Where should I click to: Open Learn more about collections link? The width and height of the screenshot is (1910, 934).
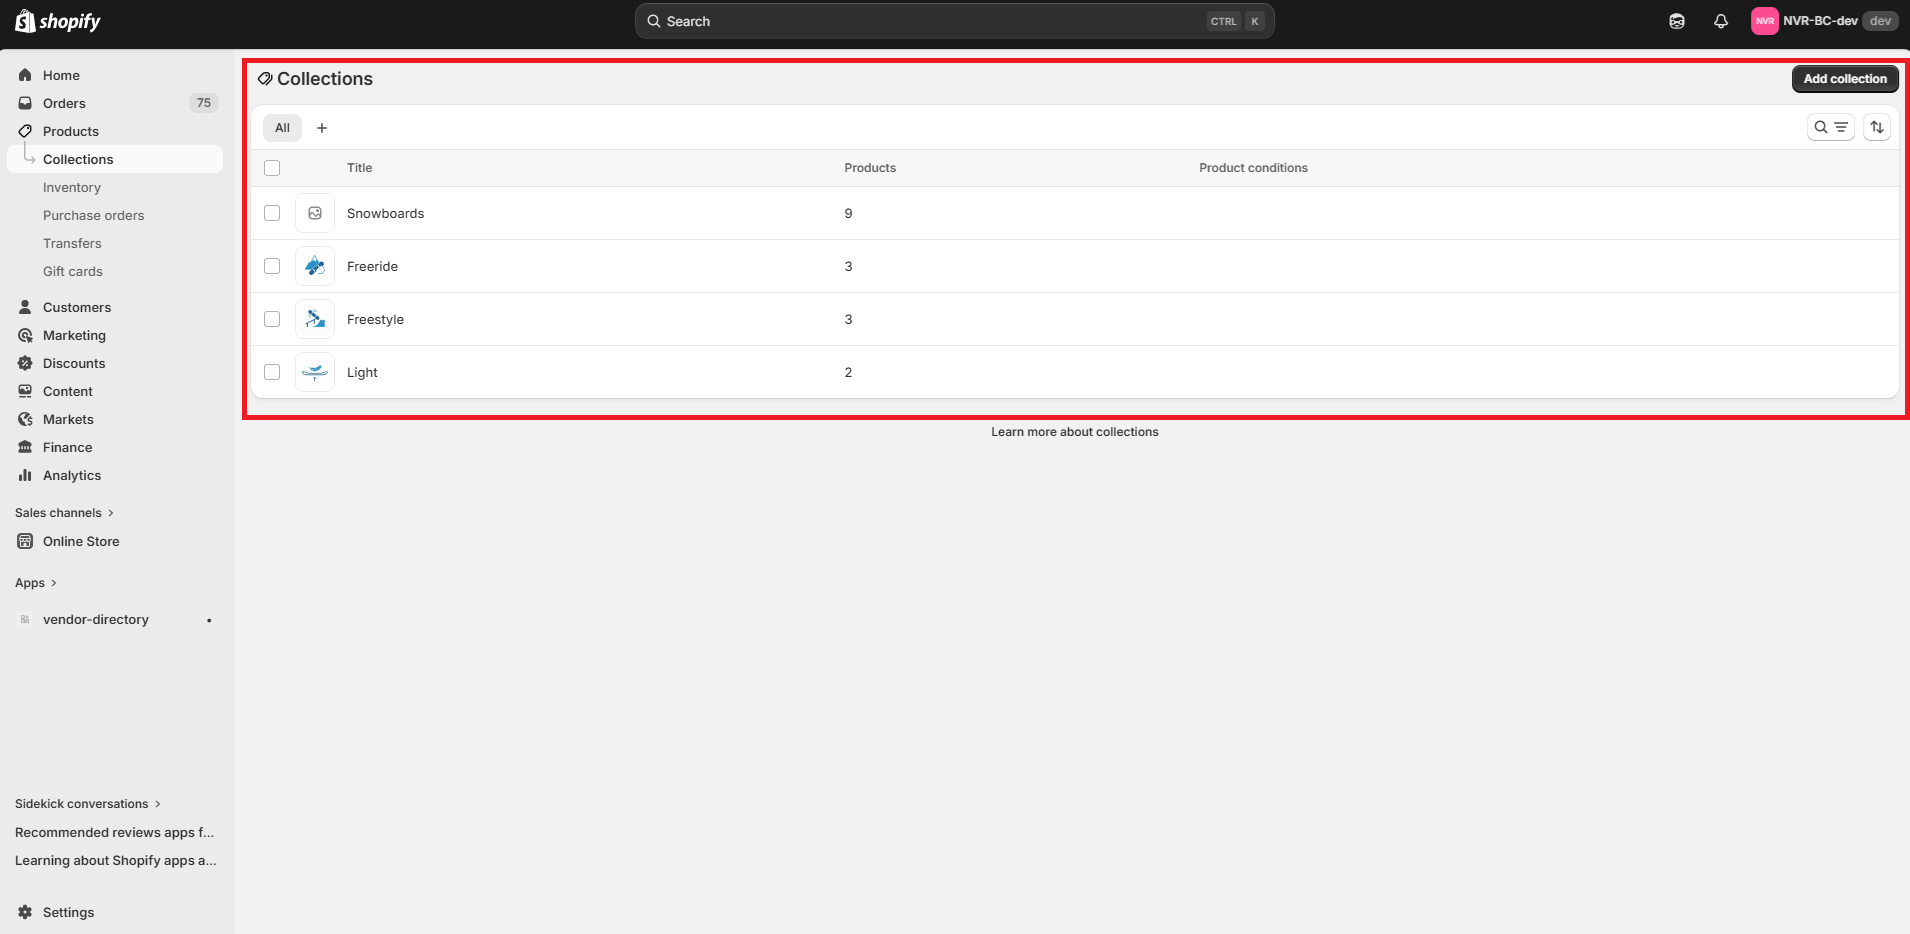(x=1075, y=432)
